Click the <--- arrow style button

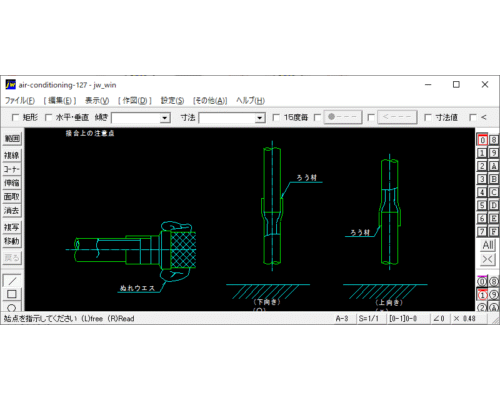(x=397, y=117)
